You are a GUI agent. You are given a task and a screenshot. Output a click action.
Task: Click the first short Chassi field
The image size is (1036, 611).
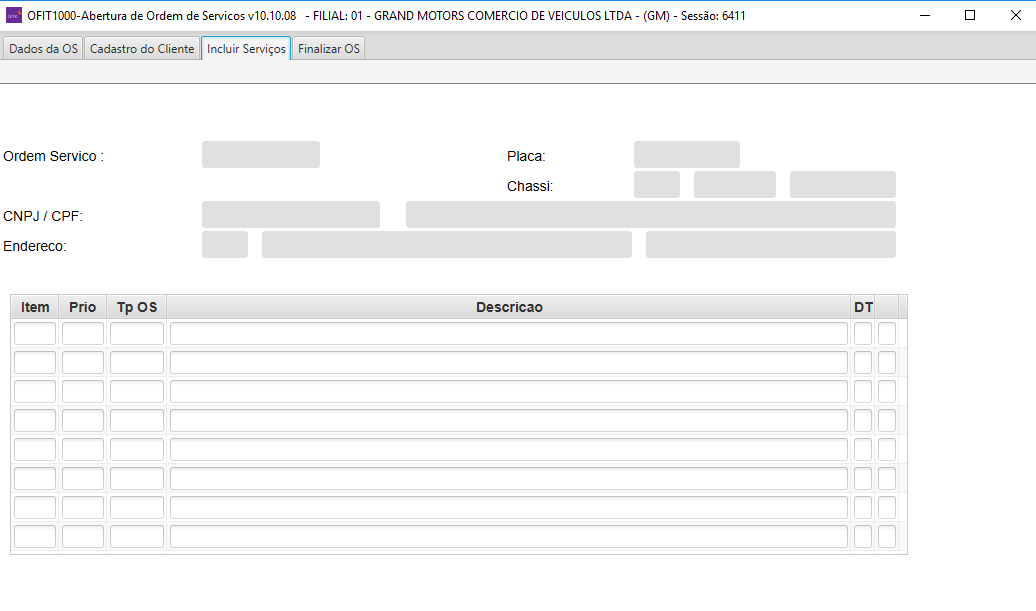pyautogui.click(x=657, y=184)
